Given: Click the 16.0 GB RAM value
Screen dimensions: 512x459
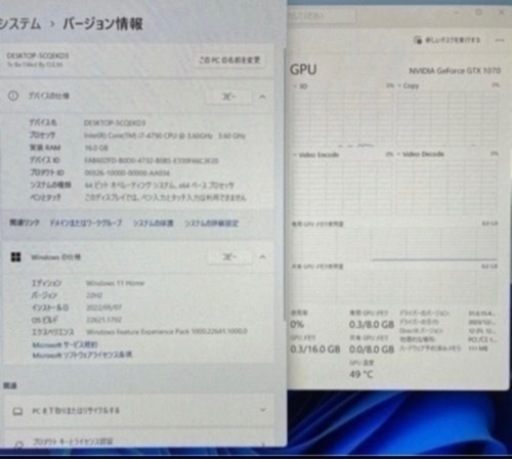Looking at the screenshot, I should pyautogui.click(x=96, y=148).
